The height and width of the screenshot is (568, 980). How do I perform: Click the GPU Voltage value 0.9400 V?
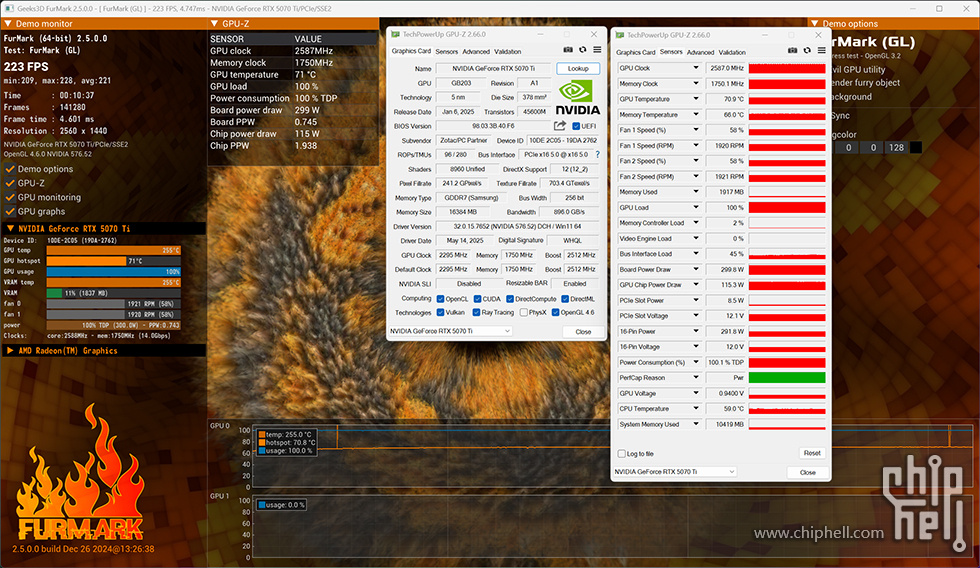point(726,393)
